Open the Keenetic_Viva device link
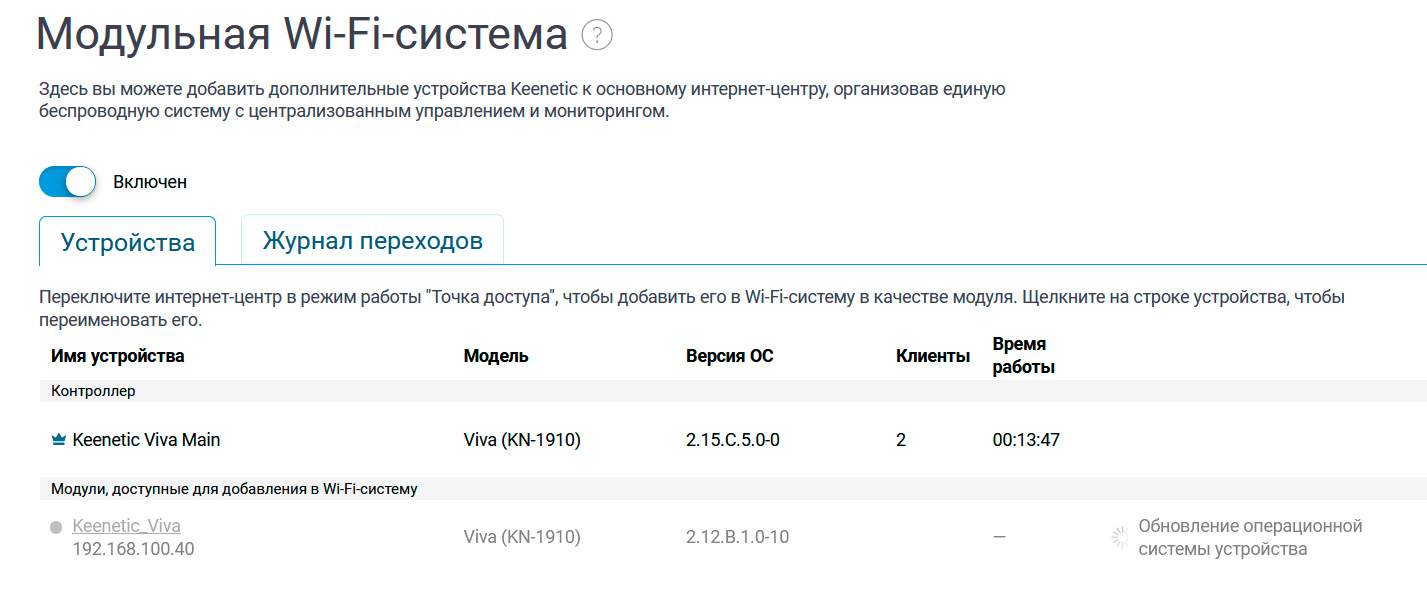This screenshot has height=614, width=1427. (x=126, y=526)
